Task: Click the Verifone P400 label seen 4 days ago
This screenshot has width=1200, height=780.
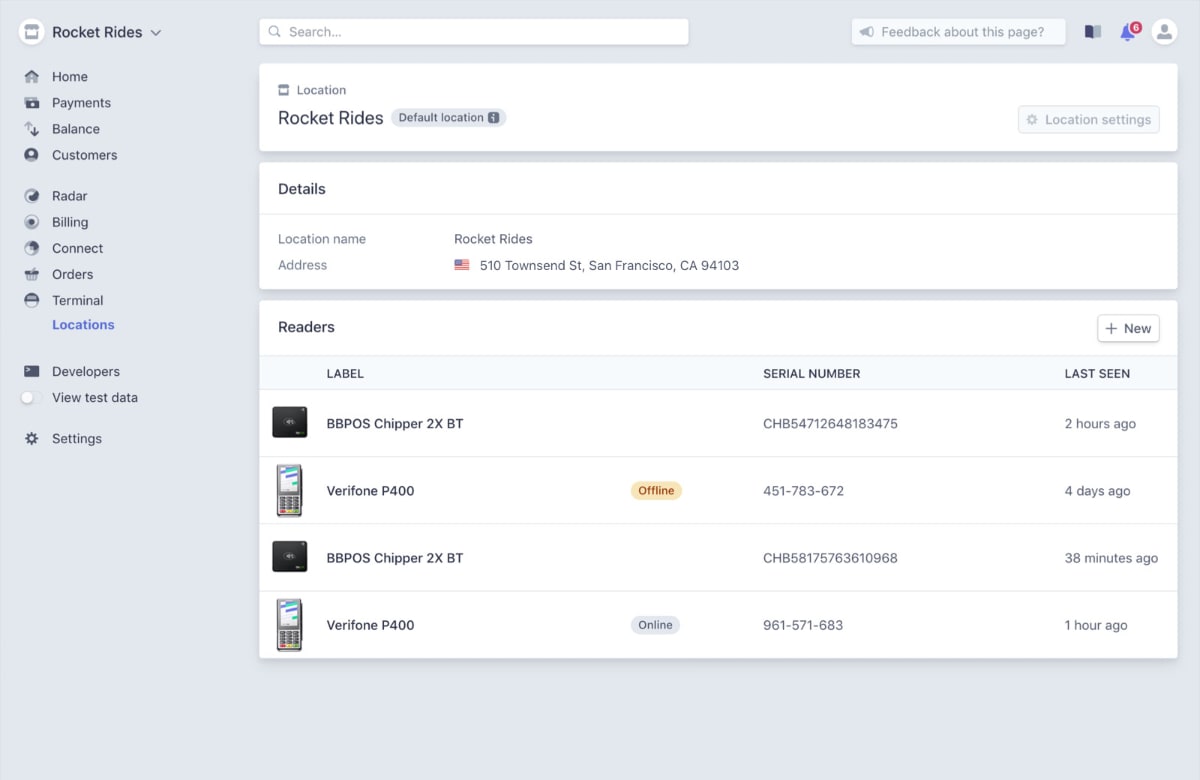Action: (370, 491)
